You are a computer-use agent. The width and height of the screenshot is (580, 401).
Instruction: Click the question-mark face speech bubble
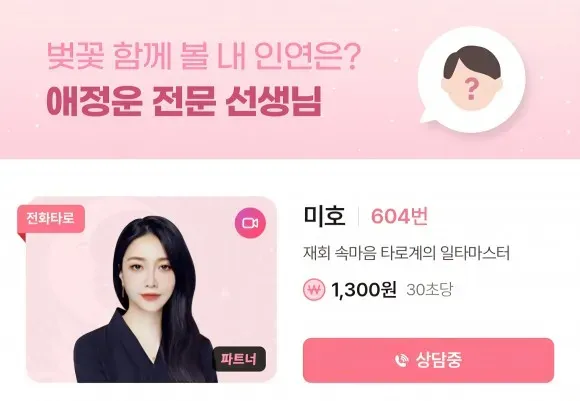point(472,80)
